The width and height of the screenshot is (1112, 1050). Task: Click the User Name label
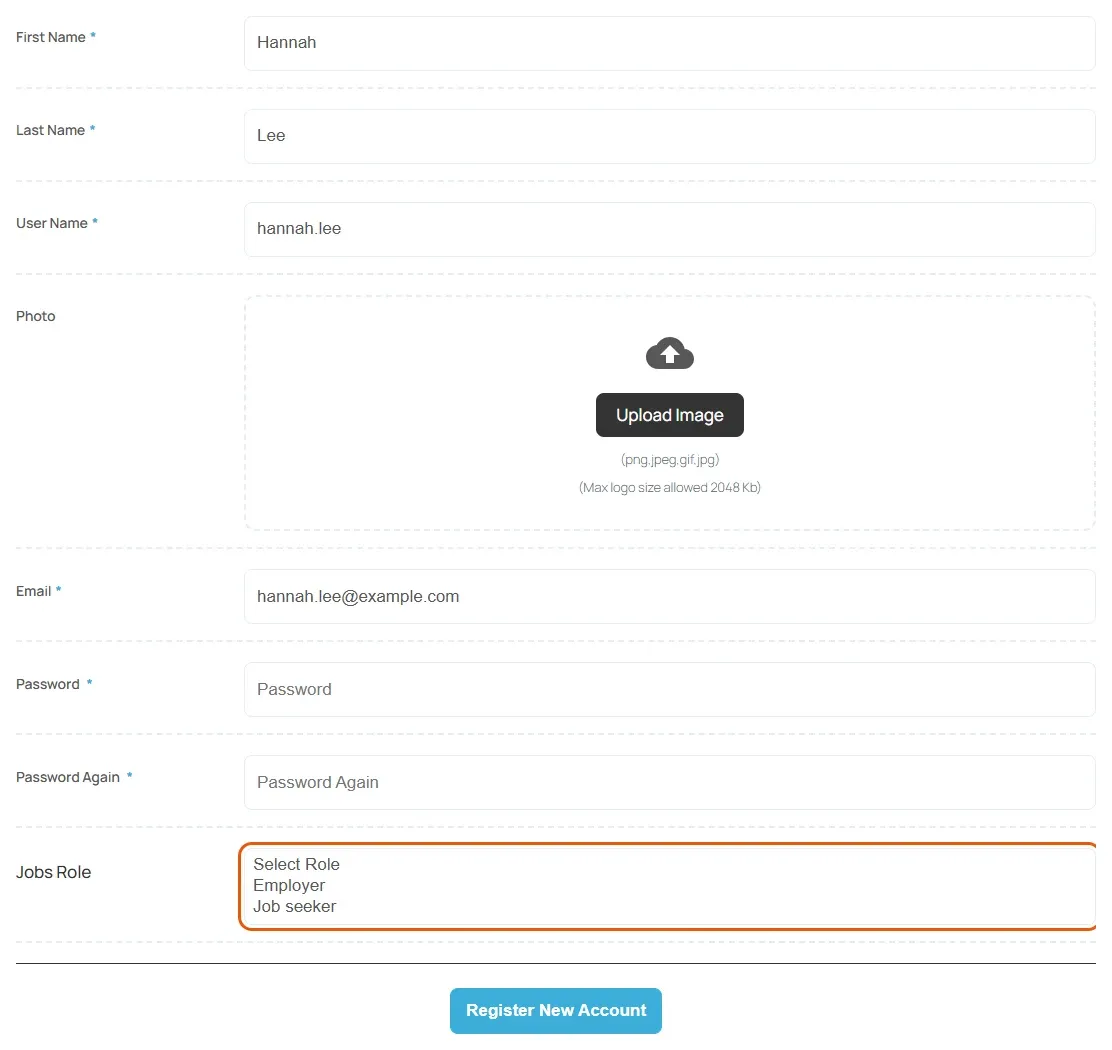pyautogui.click(x=52, y=223)
